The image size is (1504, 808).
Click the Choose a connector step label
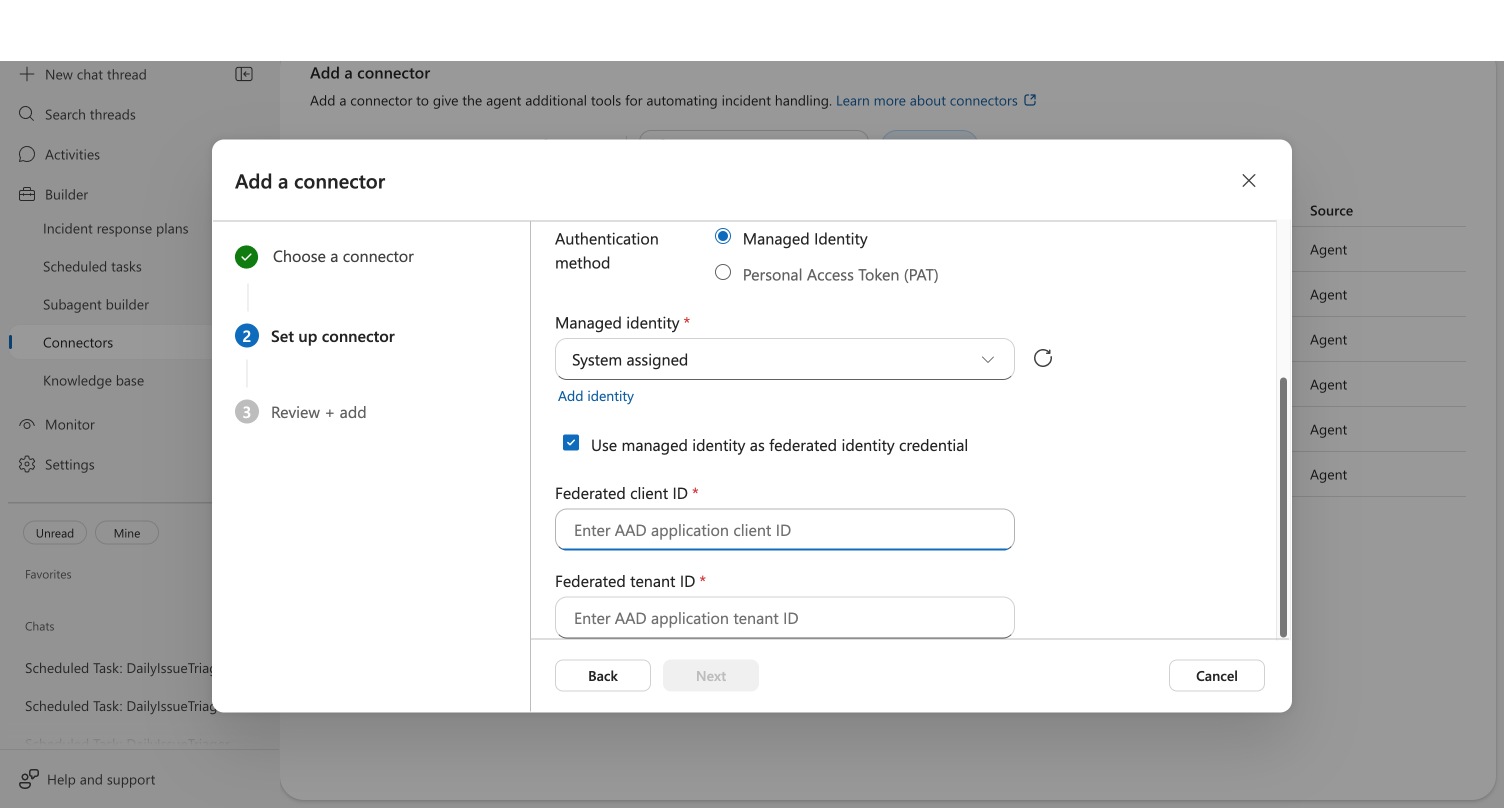click(x=343, y=257)
